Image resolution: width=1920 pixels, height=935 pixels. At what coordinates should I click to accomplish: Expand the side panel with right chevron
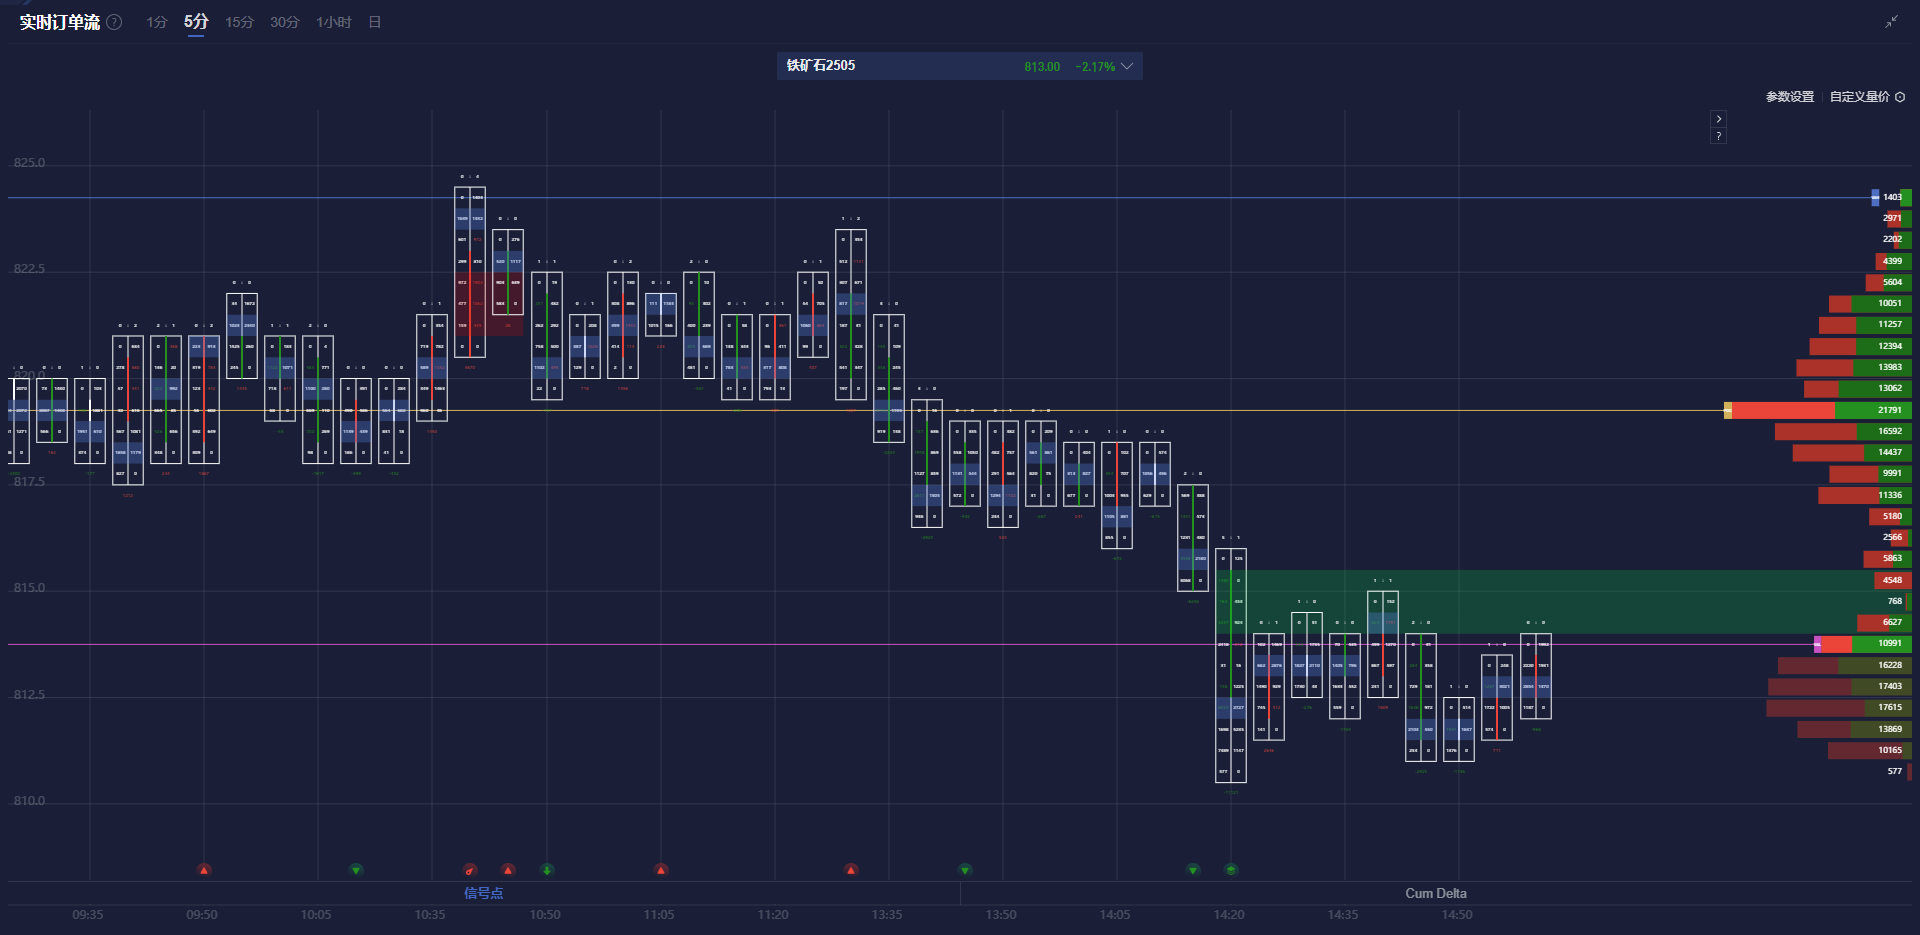click(1718, 118)
